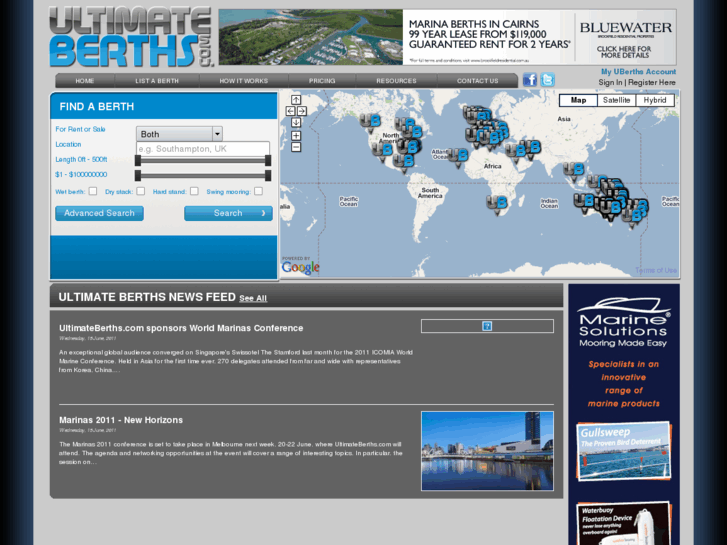Click the Advanced Search button
Screen dimensions: 727x545
click(x=99, y=213)
